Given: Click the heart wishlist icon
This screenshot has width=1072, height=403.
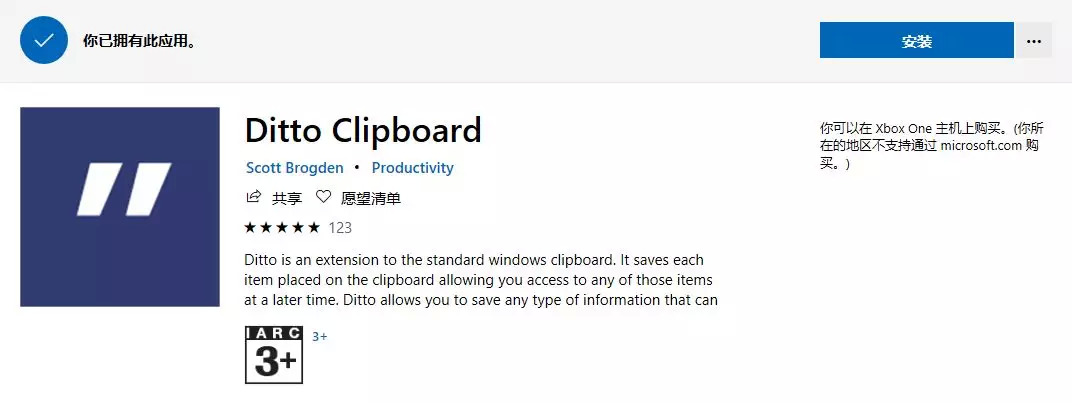Looking at the screenshot, I should coord(323,198).
